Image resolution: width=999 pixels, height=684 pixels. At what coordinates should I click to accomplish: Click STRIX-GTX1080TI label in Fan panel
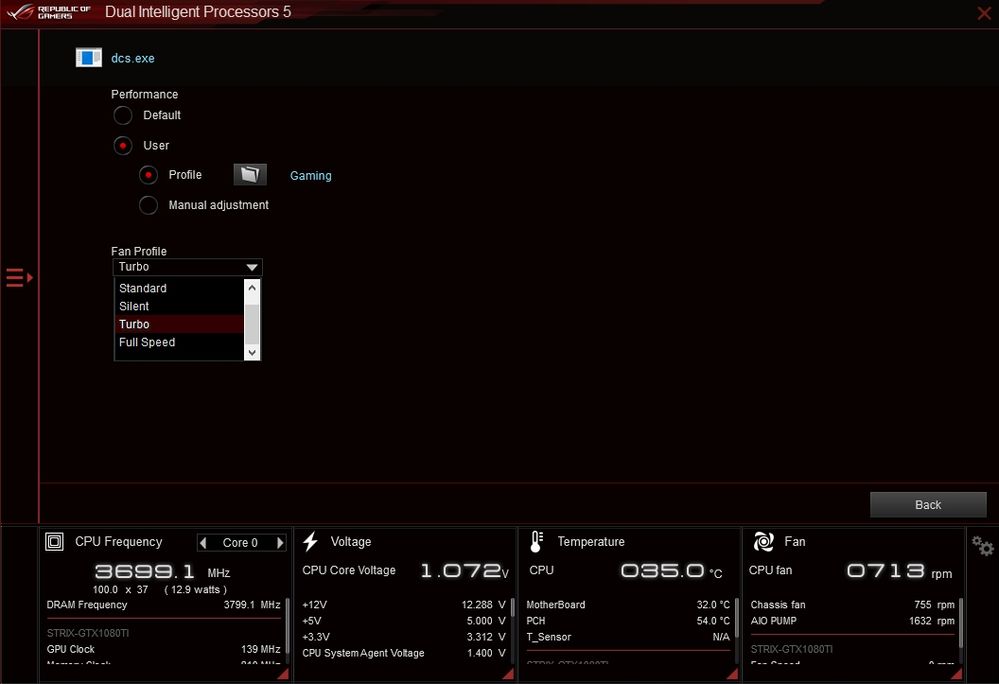pos(791,650)
